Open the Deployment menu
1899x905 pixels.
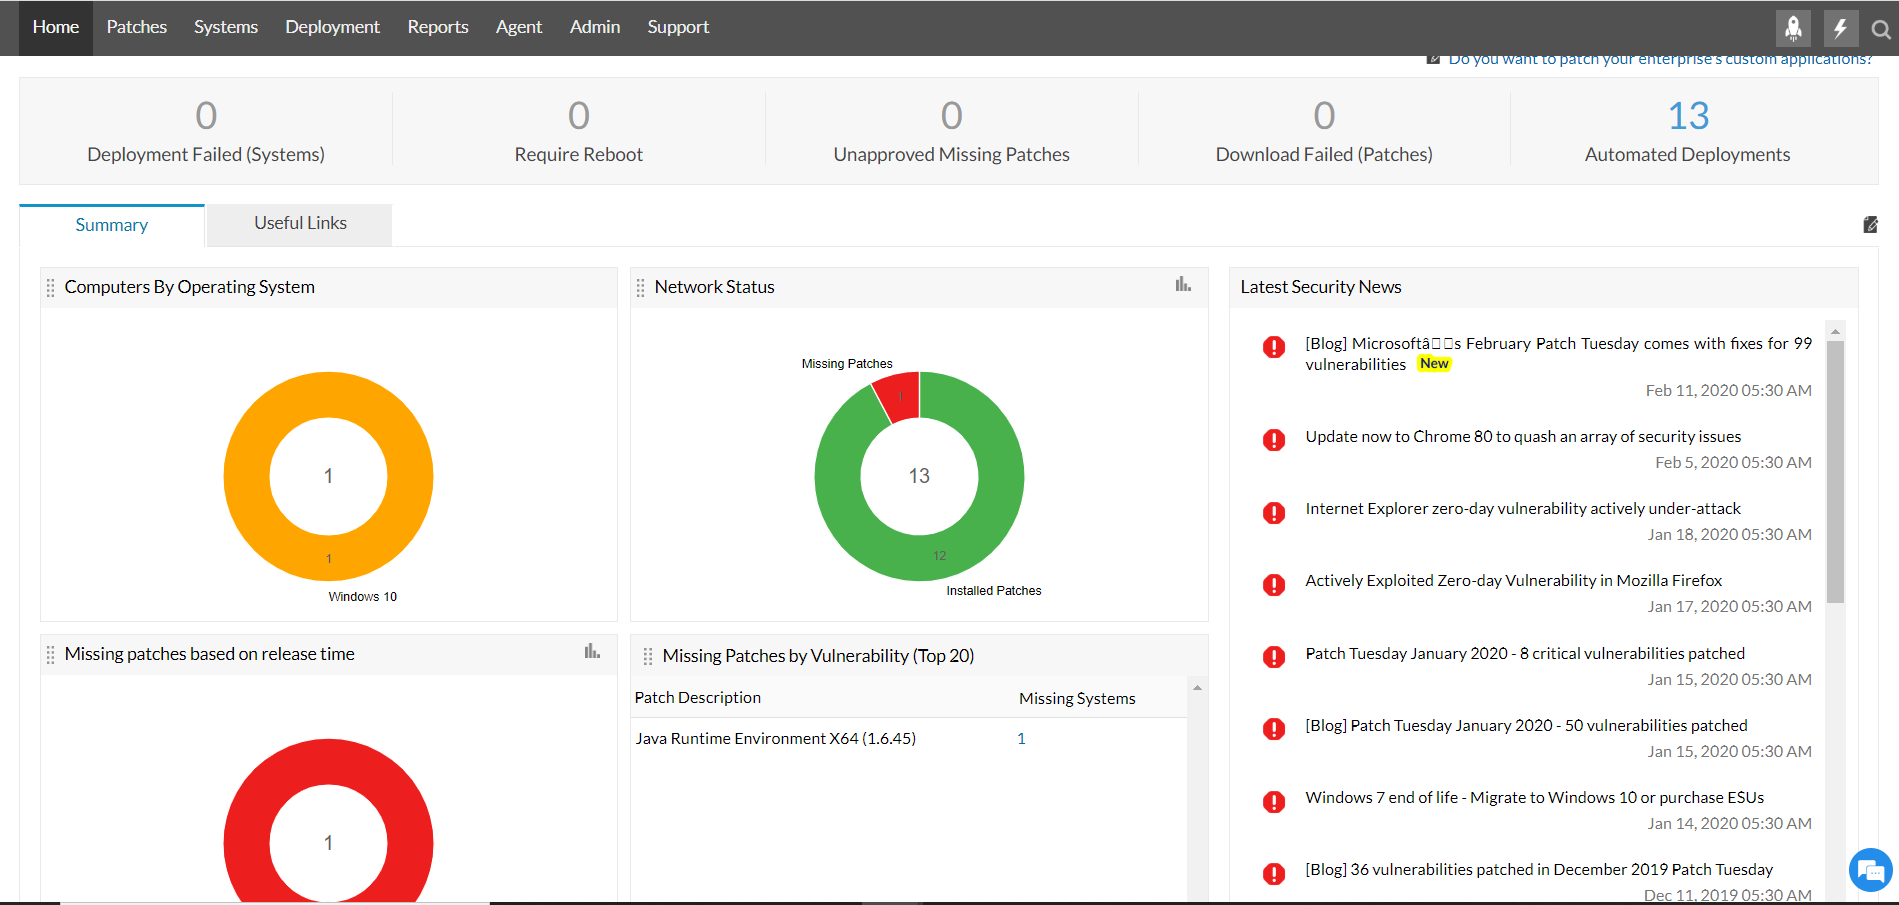tap(332, 27)
